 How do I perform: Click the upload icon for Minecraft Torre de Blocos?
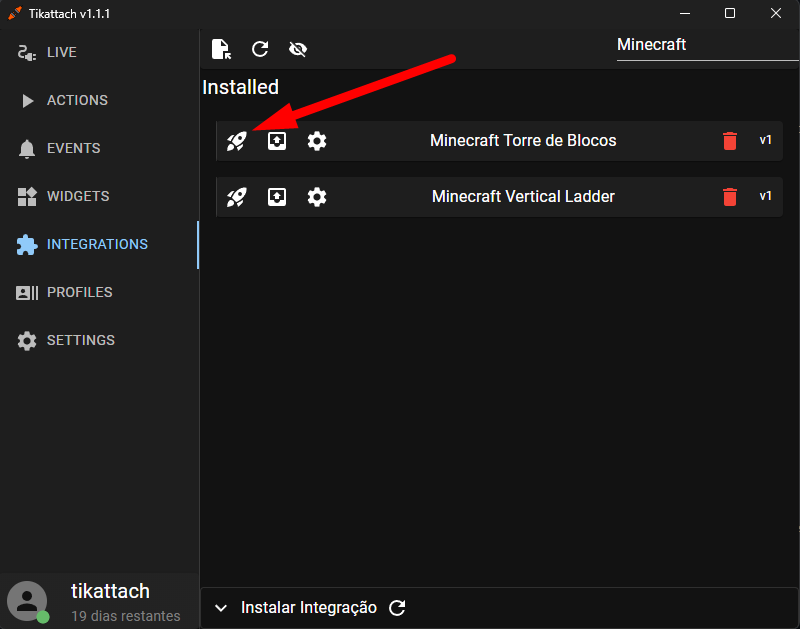click(x=277, y=141)
